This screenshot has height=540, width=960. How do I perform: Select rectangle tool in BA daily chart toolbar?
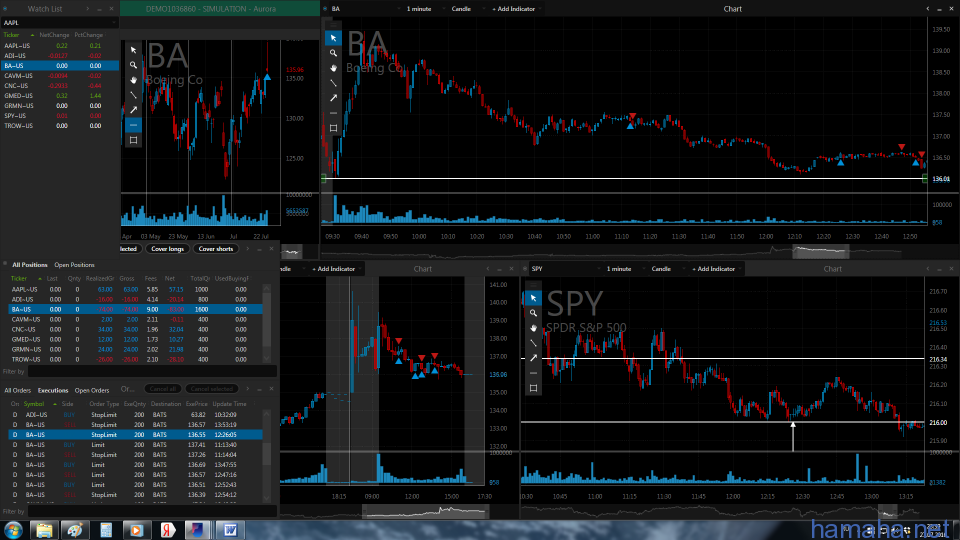(x=133, y=140)
